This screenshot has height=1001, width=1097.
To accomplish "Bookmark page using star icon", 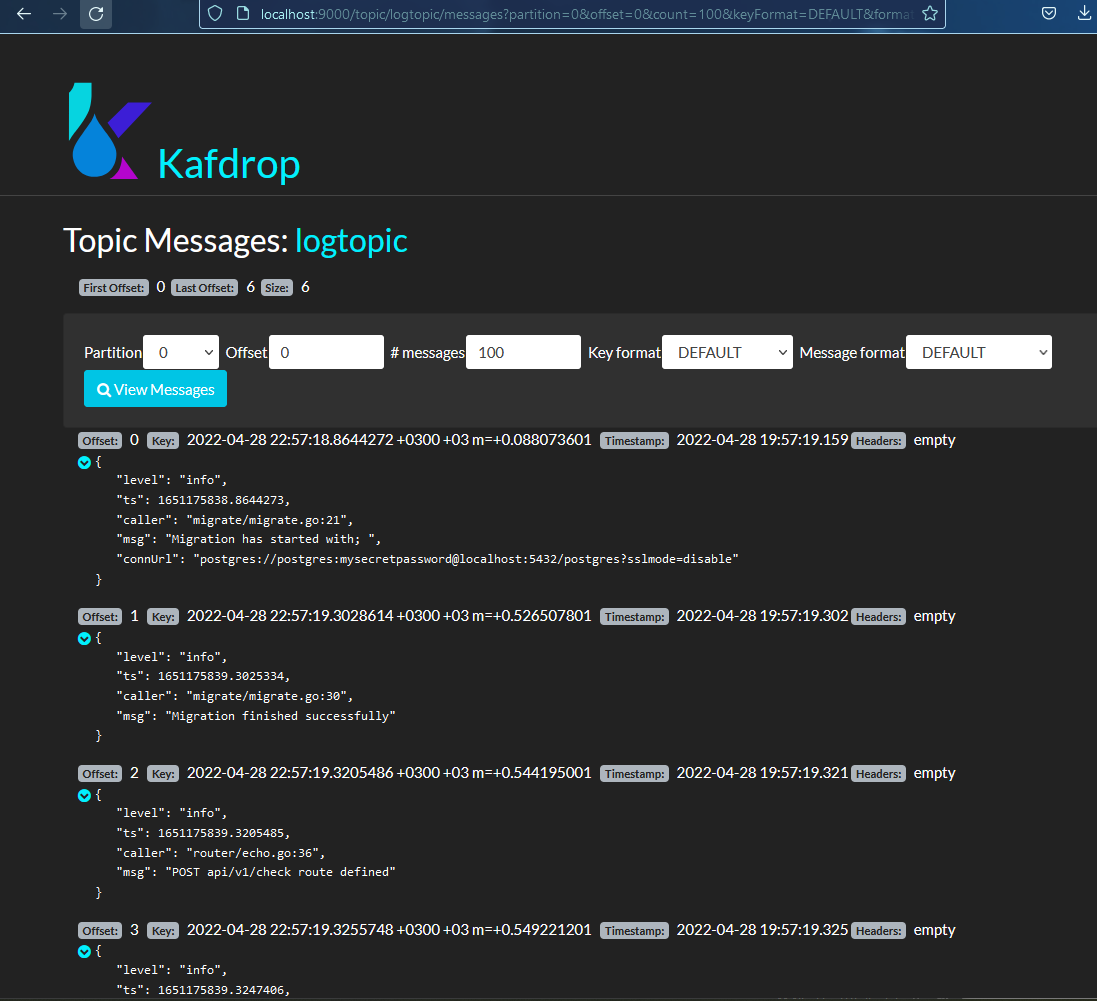I will 929,14.
